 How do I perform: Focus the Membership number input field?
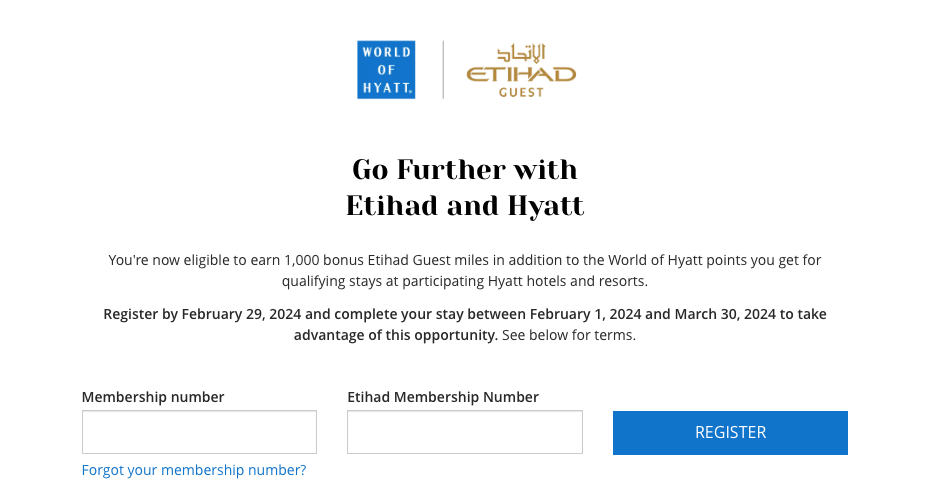pos(199,432)
